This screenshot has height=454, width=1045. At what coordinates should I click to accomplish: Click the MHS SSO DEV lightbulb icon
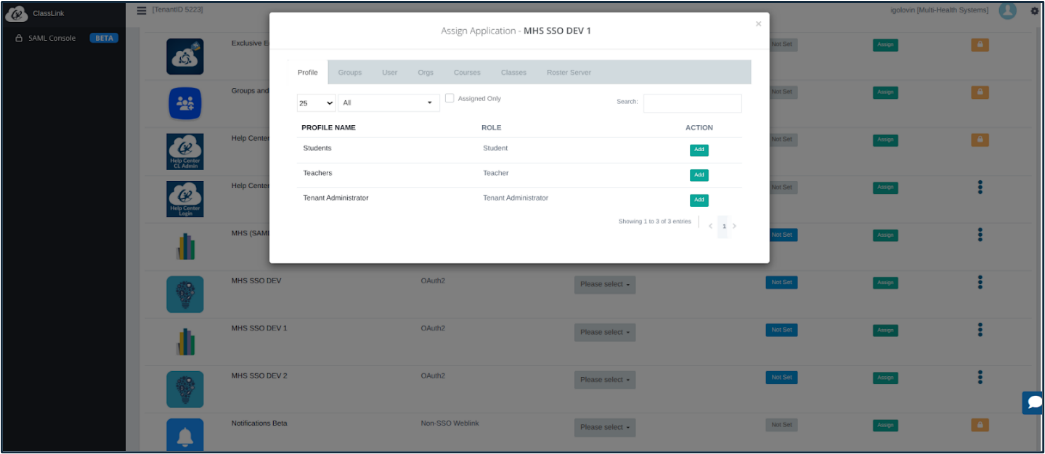coord(185,294)
